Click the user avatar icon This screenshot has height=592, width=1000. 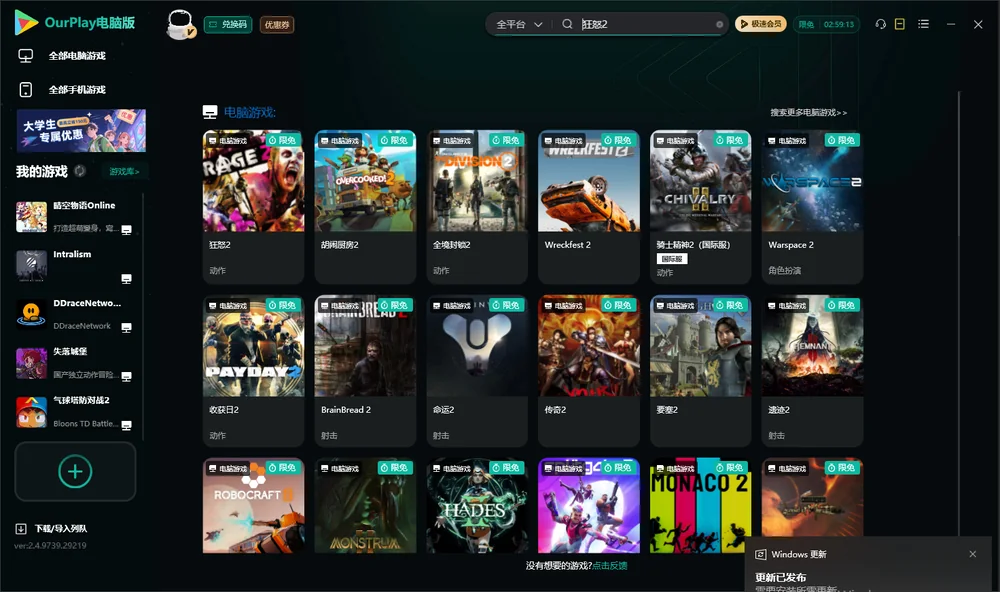click(x=180, y=24)
